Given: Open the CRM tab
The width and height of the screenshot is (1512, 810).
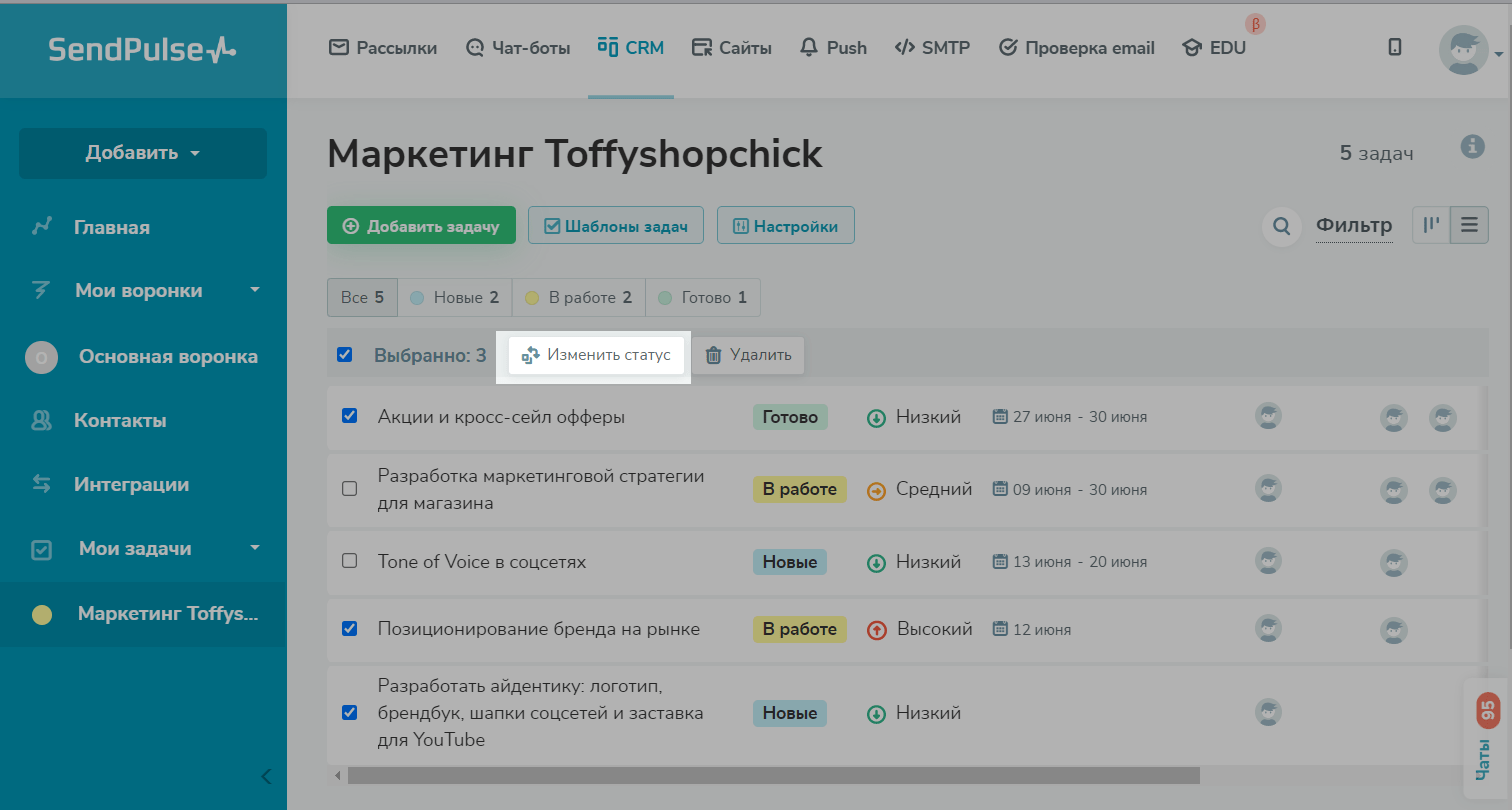Looking at the screenshot, I should click(630, 47).
